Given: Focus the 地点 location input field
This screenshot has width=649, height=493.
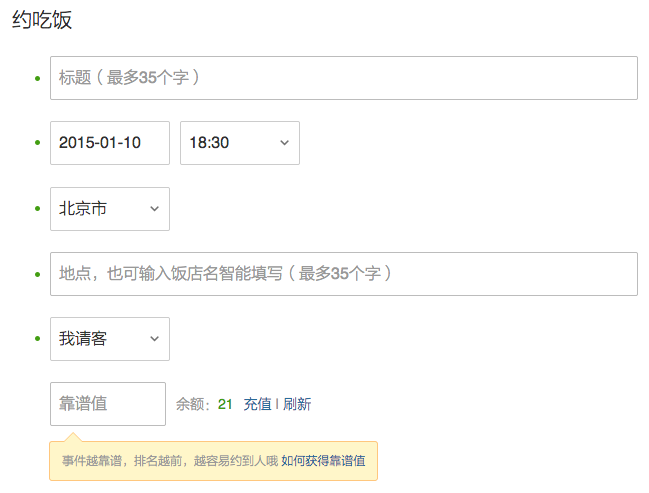Looking at the screenshot, I should pyautogui.click(x=343, y=274).
